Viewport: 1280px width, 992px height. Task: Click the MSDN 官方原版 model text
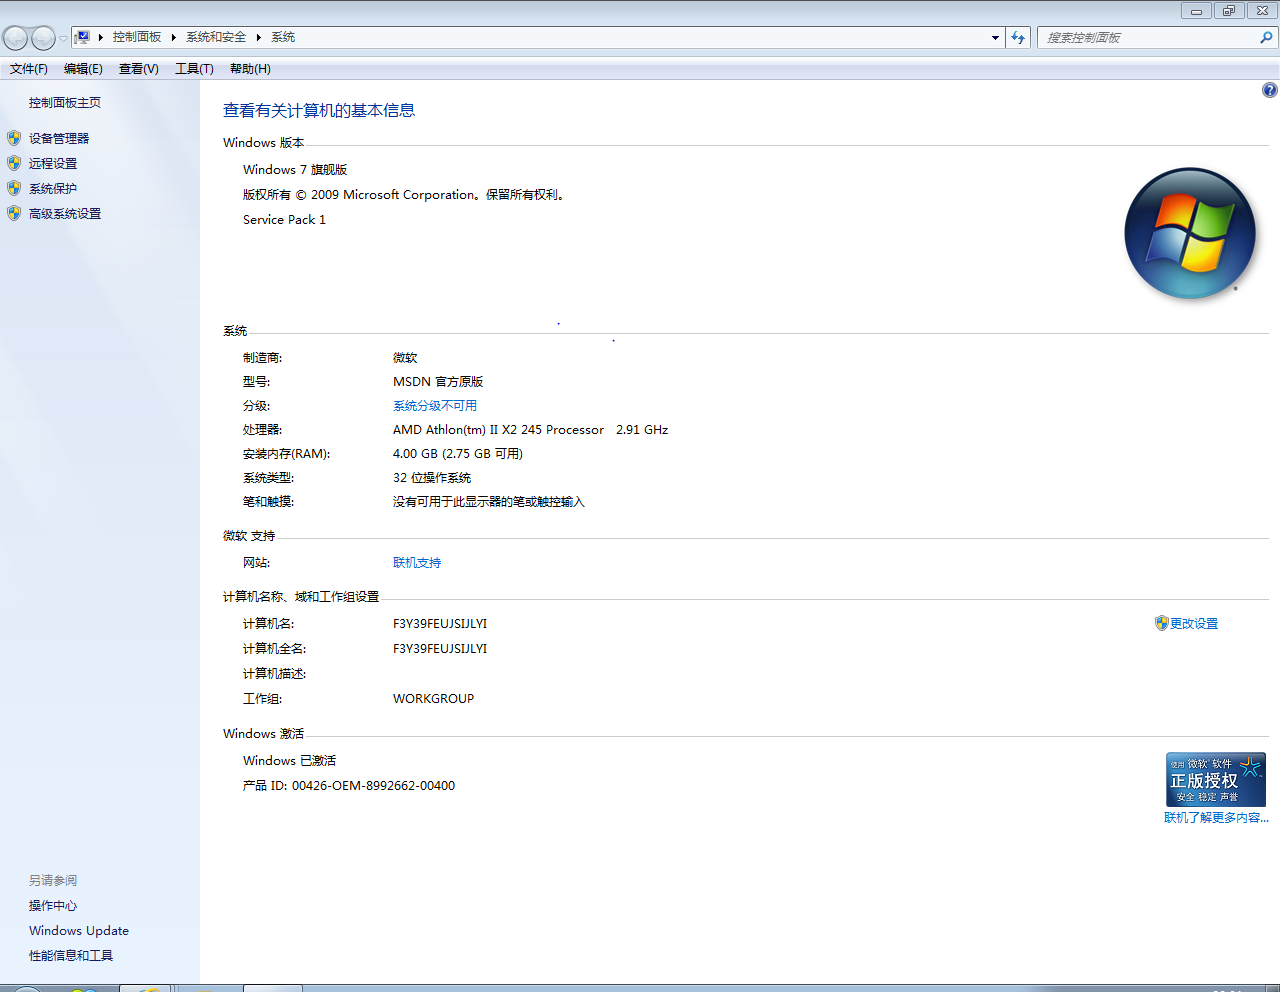[x=438, y=382]
